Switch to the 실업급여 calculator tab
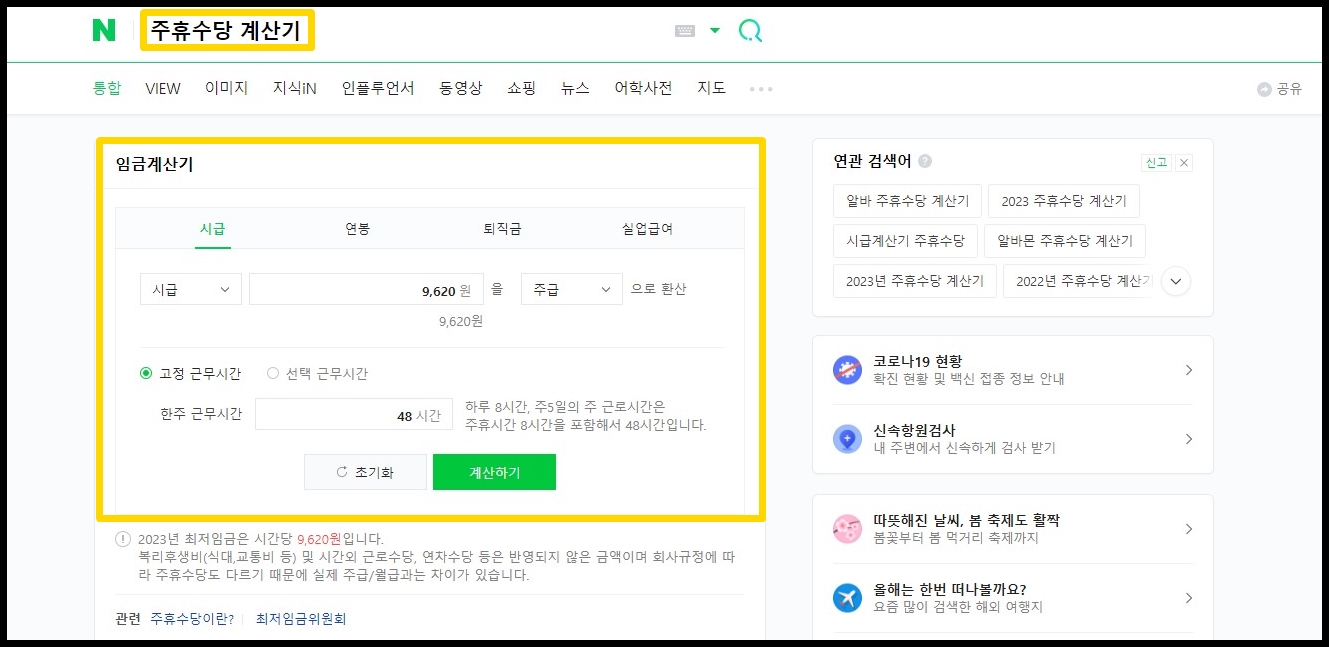Viewport: 1329px width, 647px height. [647, 228]
